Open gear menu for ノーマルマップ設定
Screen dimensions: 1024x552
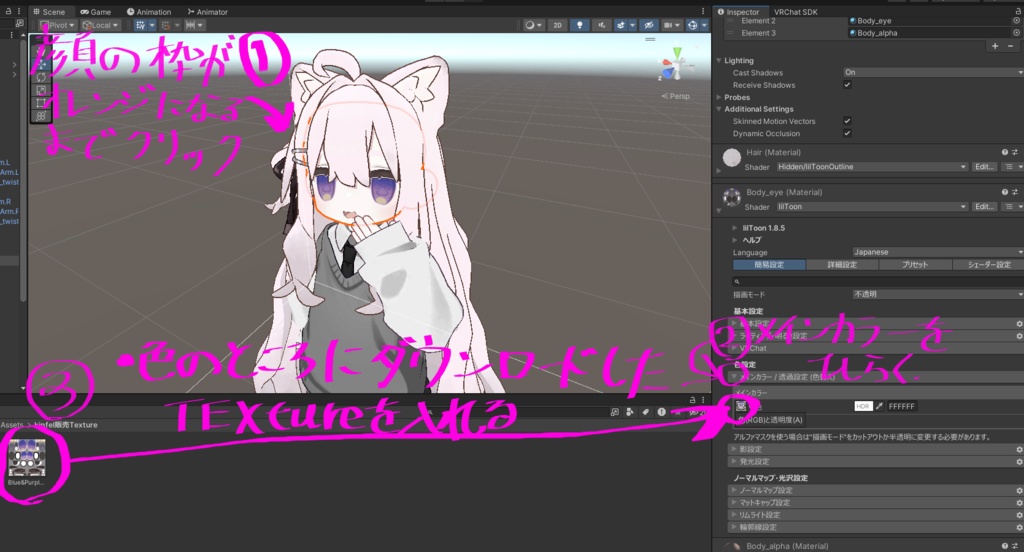tap(1019, 491)
